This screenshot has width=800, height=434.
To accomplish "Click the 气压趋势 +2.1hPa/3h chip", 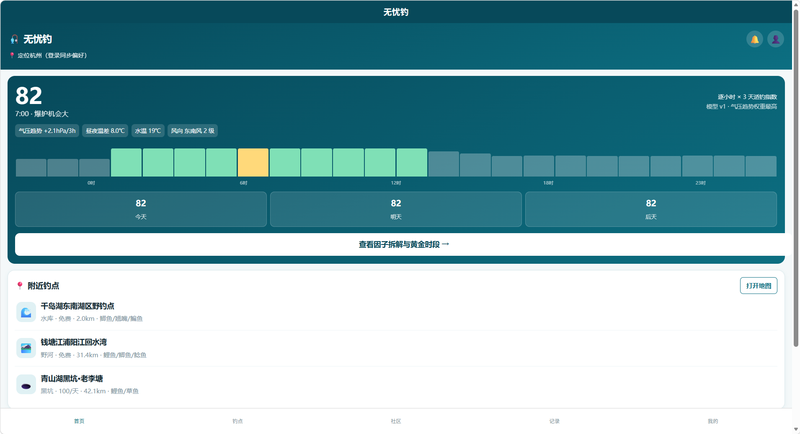I will pos(47,131).
